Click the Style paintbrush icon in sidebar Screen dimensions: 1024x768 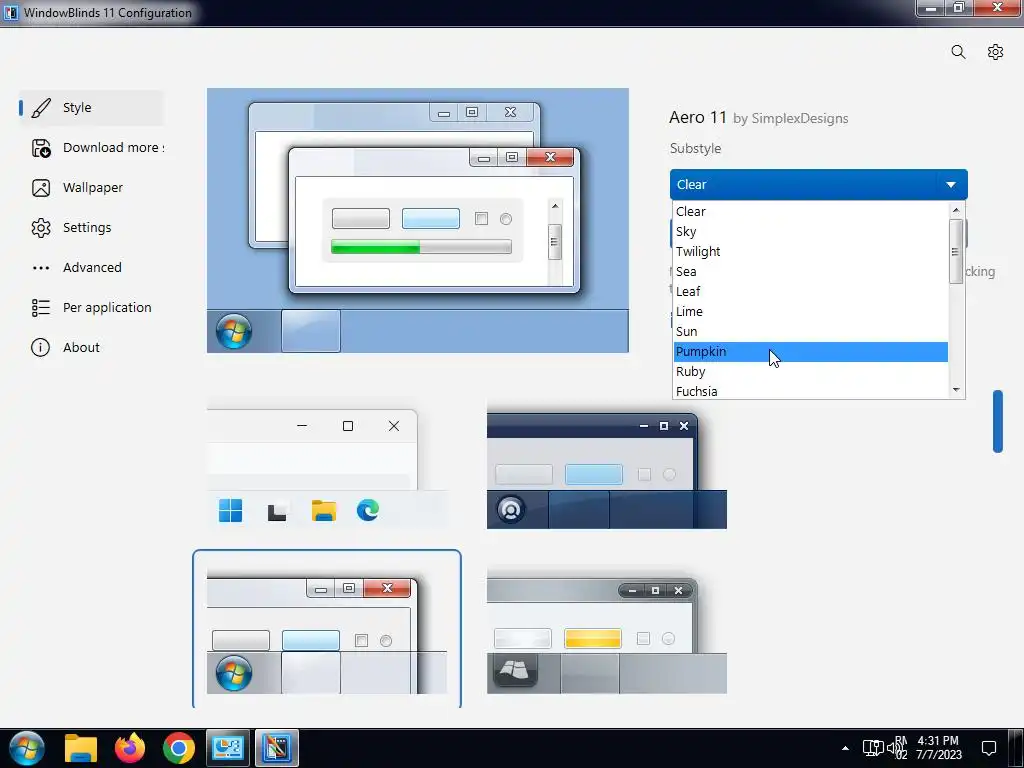[40, 108]
